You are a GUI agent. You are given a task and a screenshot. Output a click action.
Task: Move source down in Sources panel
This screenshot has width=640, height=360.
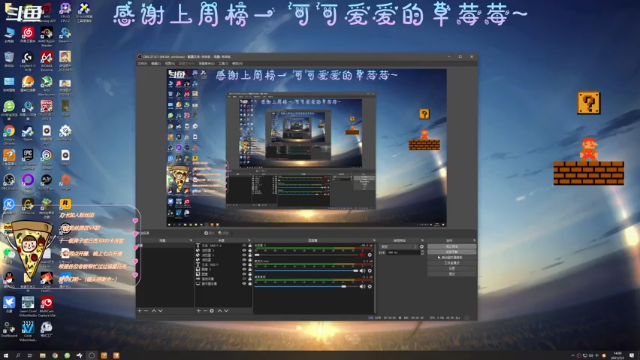226,311
